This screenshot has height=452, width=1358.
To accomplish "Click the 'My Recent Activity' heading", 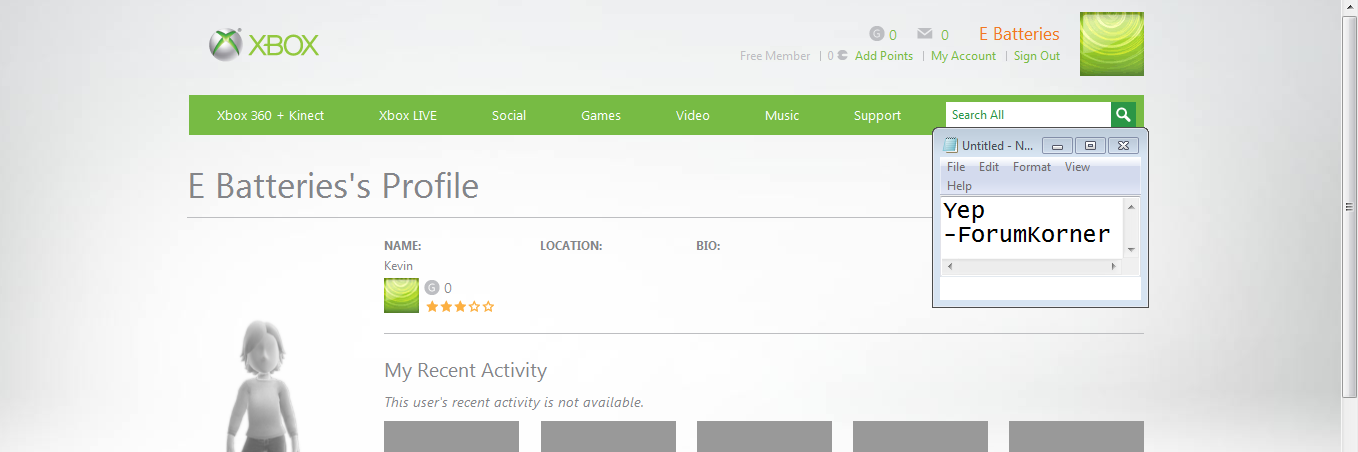I will tap(465, 371).
